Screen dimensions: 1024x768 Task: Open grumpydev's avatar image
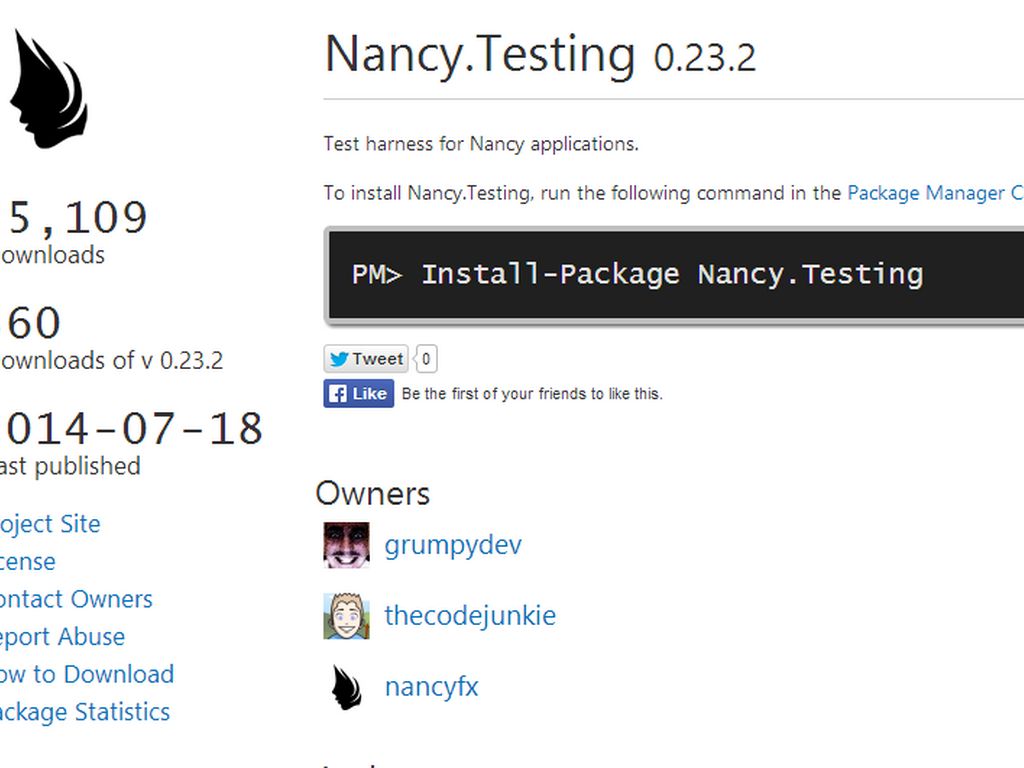pos(346,545)
